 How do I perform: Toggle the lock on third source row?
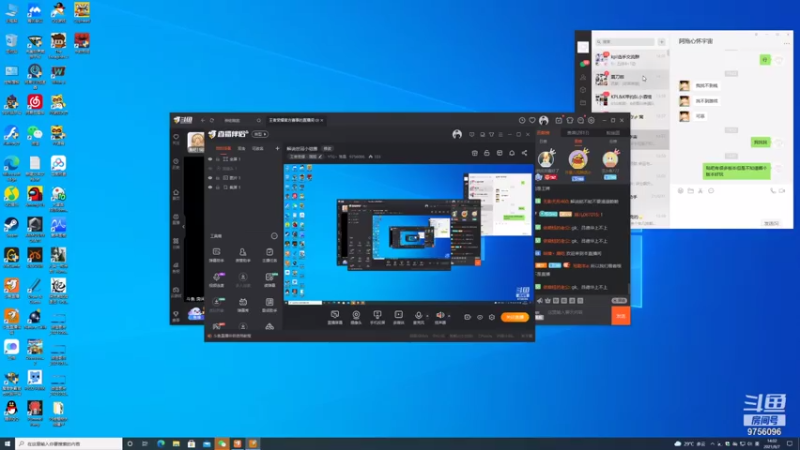[x=218, y=178]
